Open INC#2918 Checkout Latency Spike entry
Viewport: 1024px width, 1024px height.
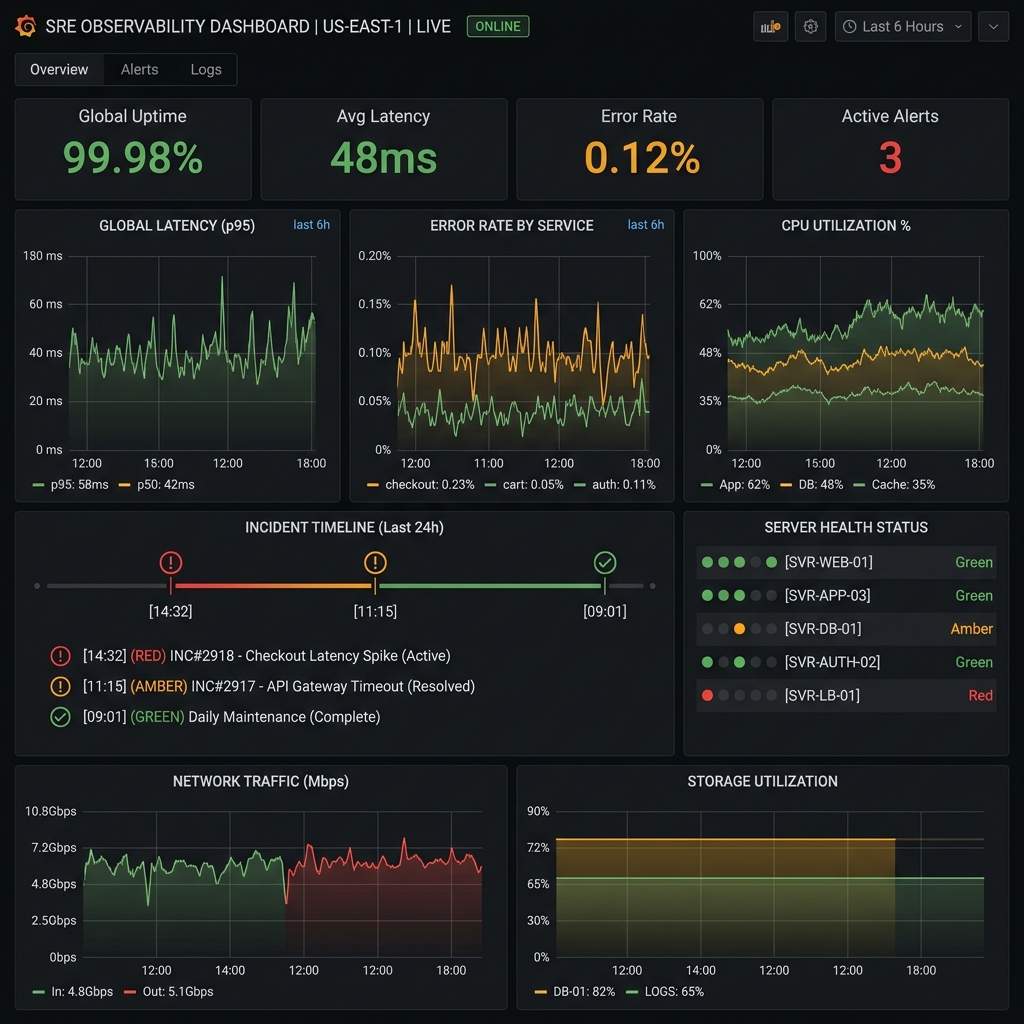coord(266,656)
